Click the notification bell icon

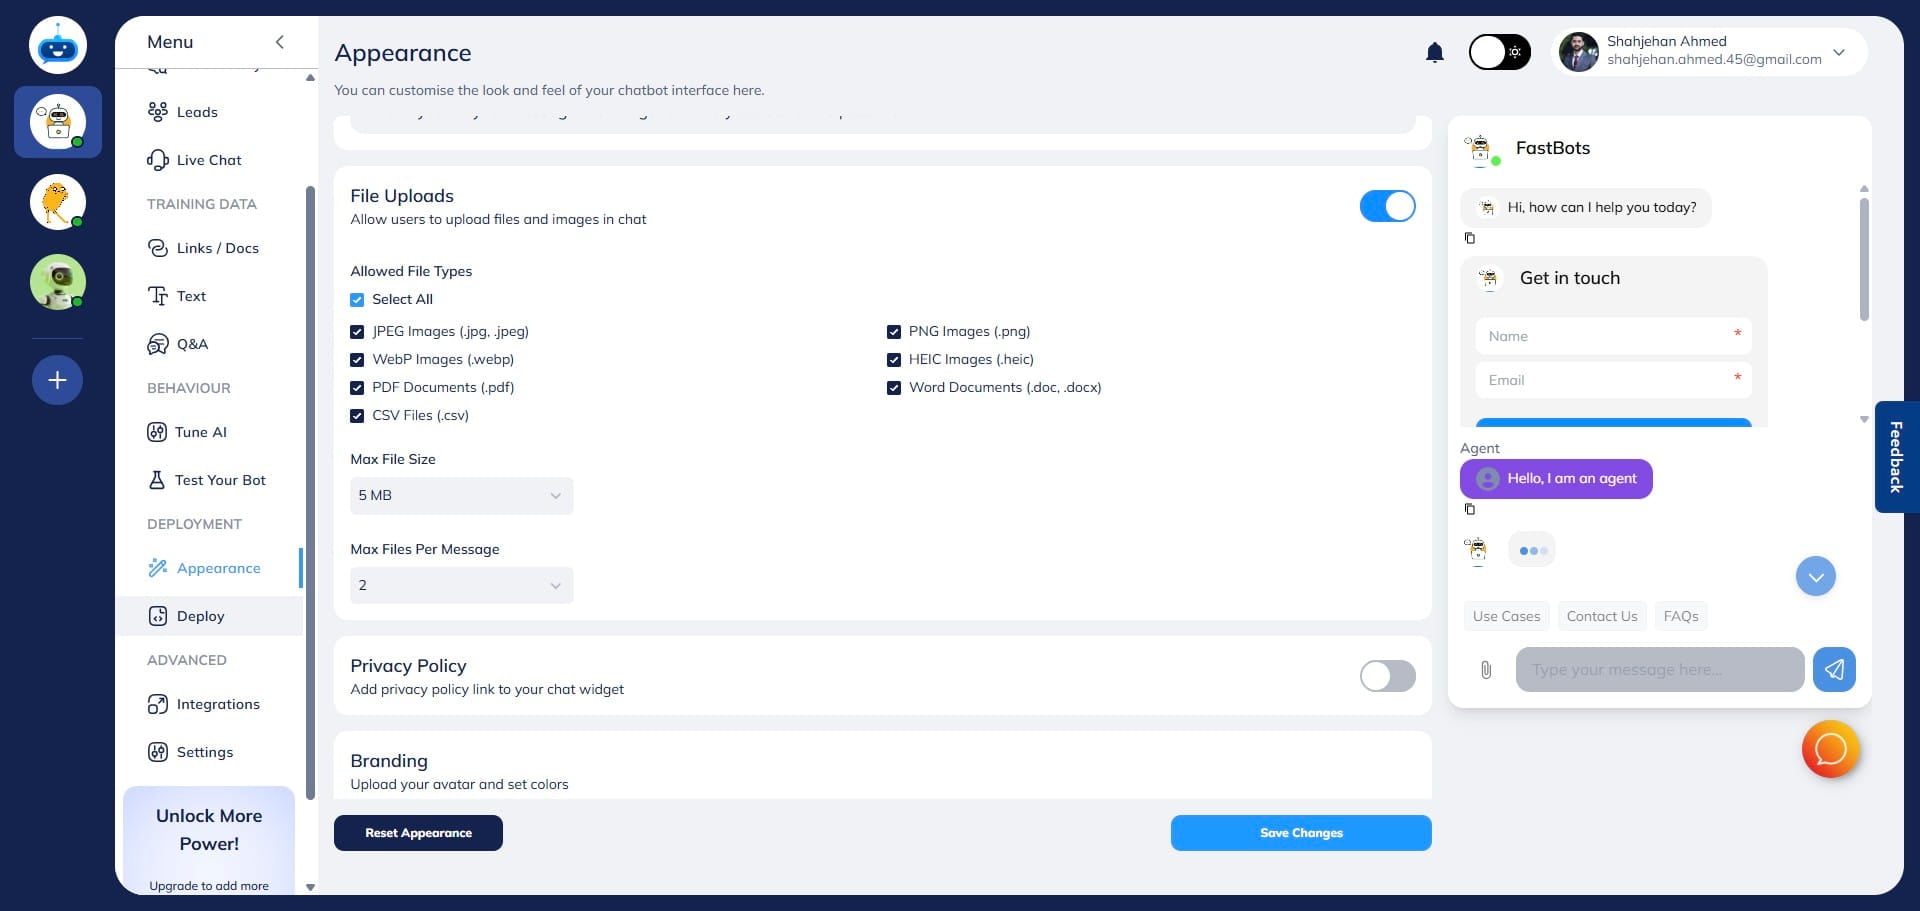pos(1434,52)
